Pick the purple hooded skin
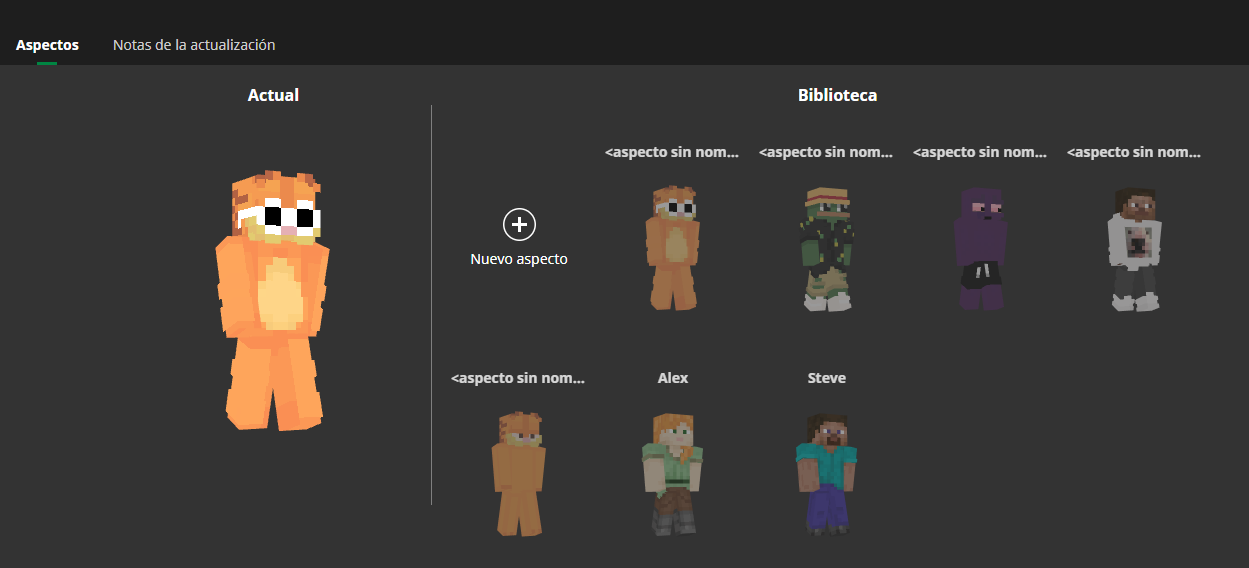Viewport: 1249px width, 568px height. (980, 248)
